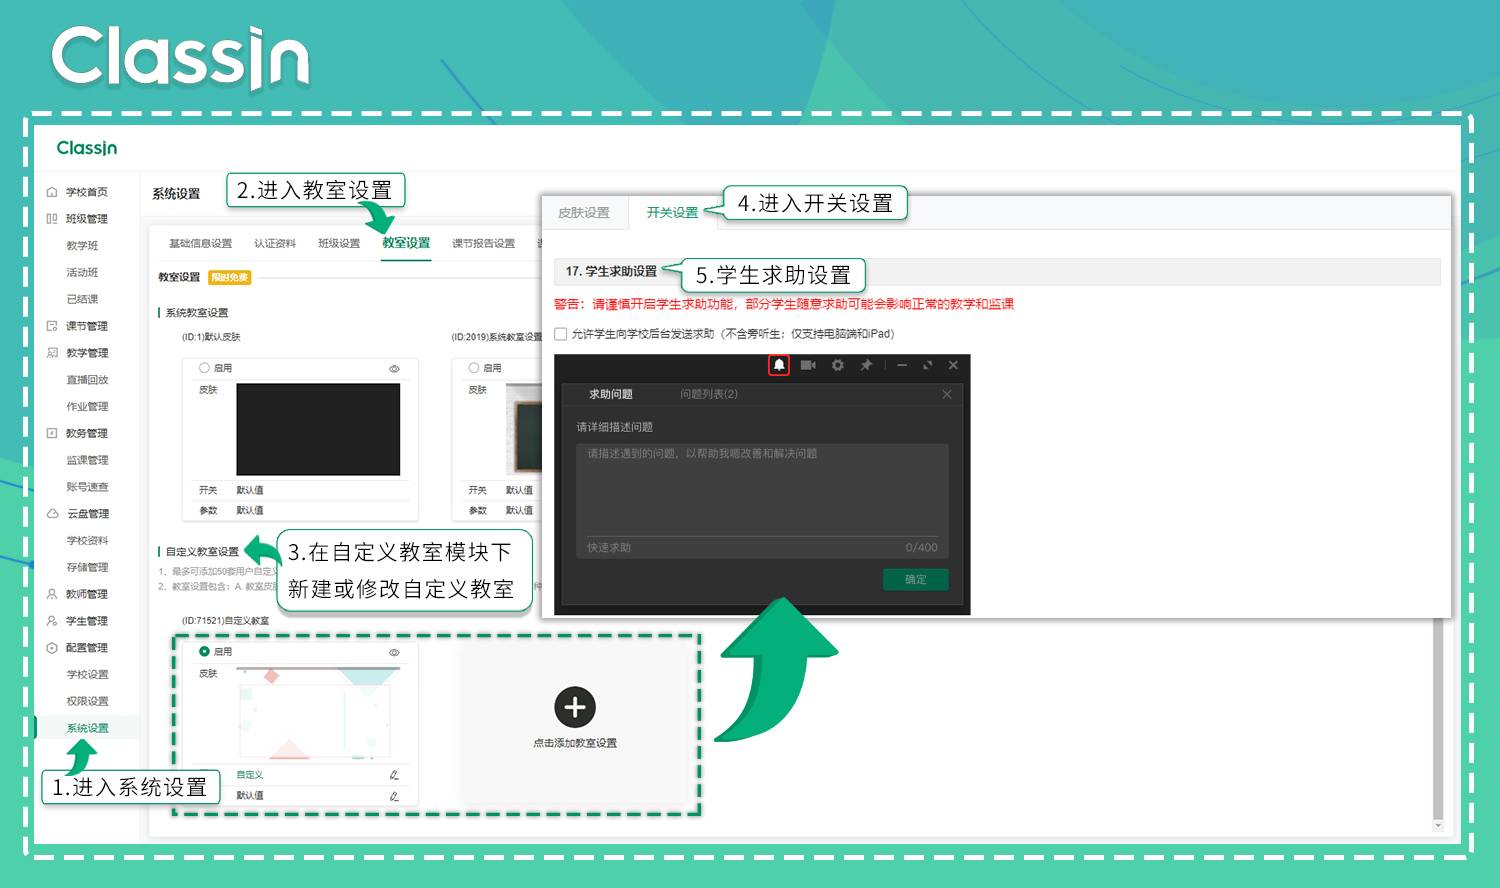Edit the 自定义 row pencil icon
The height and width of the screenshot is (888, 1500).
point(394,775)
